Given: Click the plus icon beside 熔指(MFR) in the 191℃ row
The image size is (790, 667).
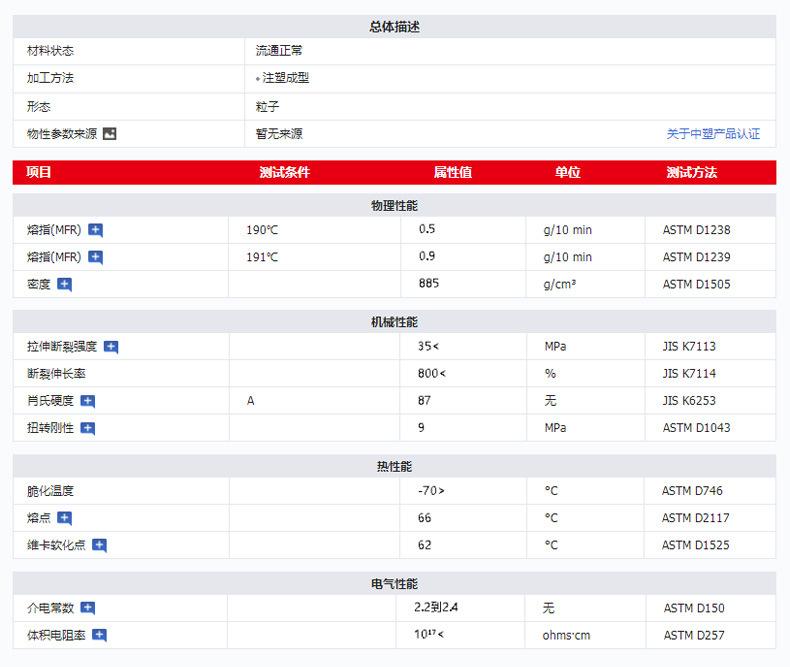Looking at the screenshot, I should click(x=96, y=257).
